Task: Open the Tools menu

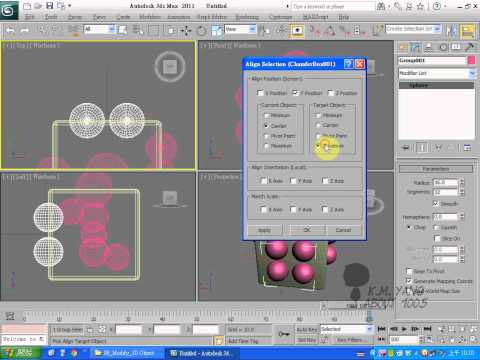Action: 51,17
